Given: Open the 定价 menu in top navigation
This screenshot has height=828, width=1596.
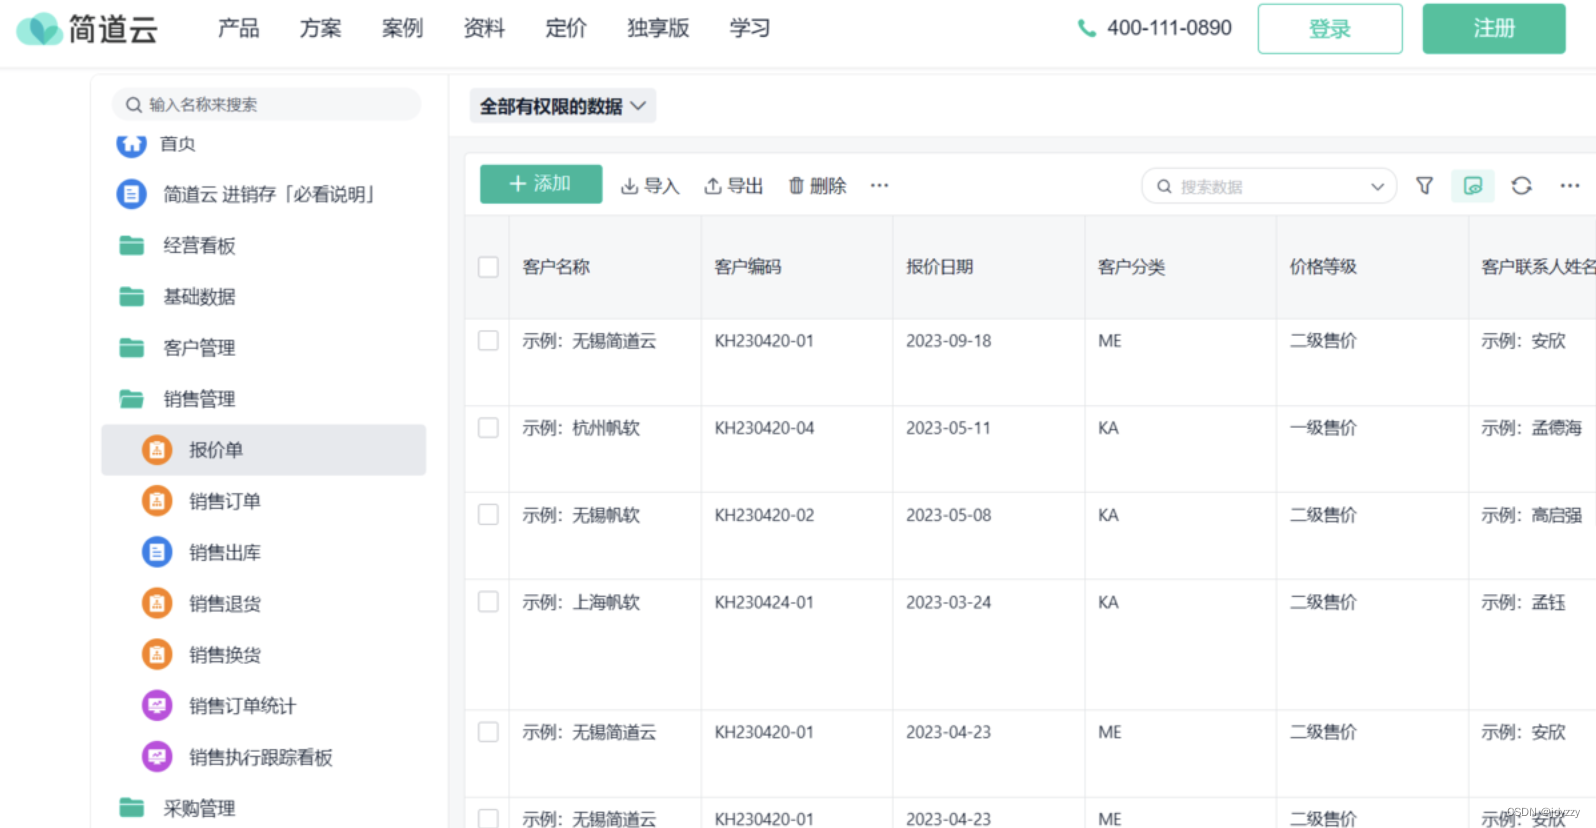Looking at the screenshot, I should pos(566,28).
